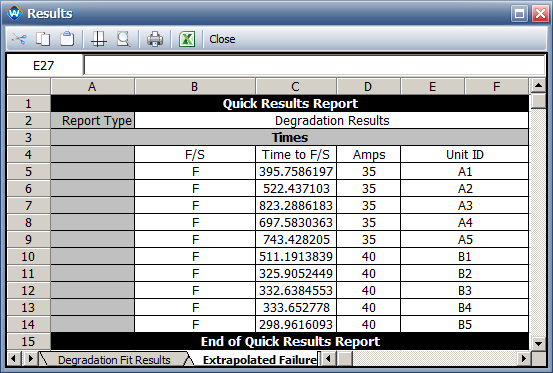Switch to Degradation Fit Results tab
553x373 pixels.
(114, 360)
